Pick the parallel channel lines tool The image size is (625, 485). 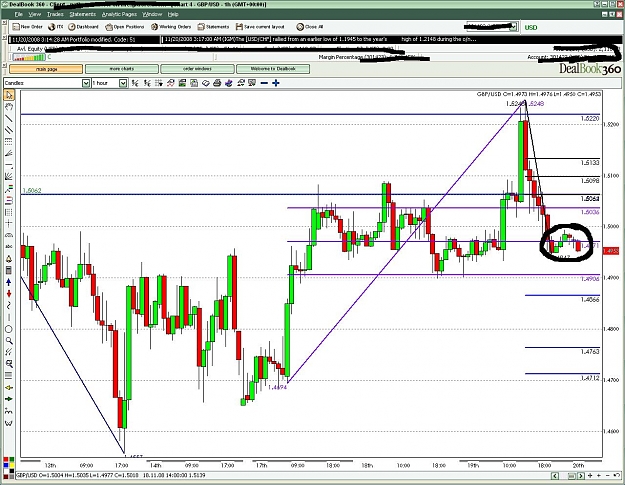coord(9,130)
